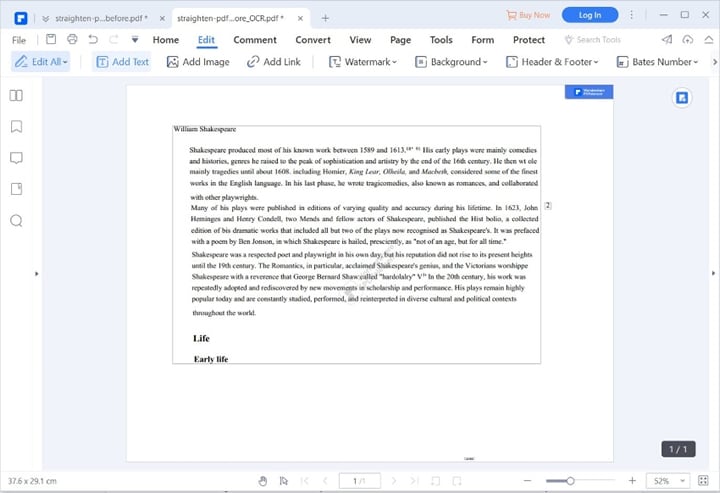
Task: Go to previous page arrow
Action: point(325,481)
